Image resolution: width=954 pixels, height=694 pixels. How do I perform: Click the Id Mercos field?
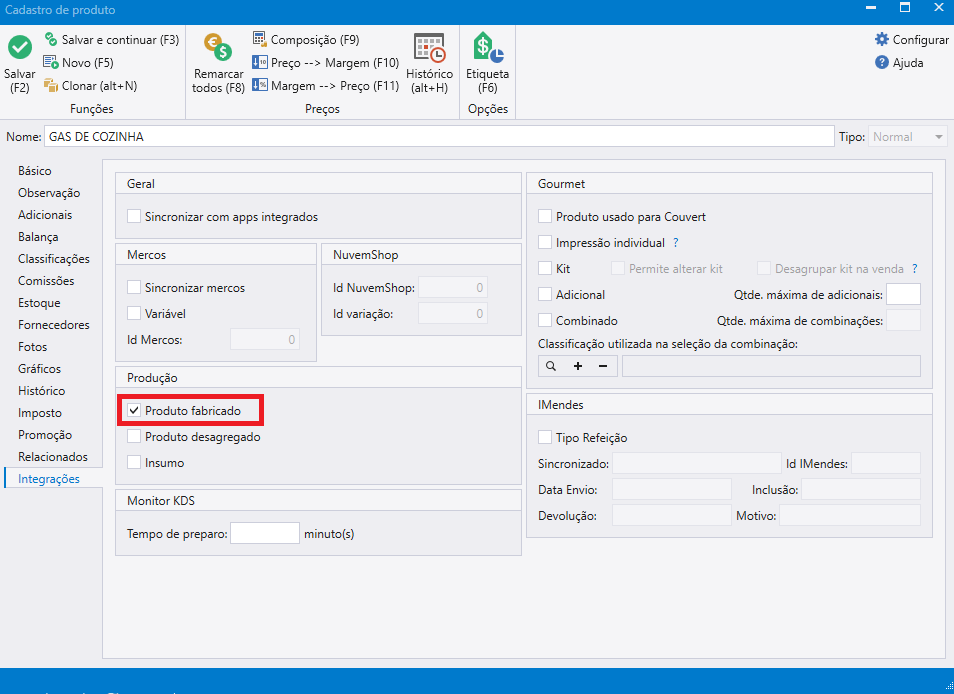coord(265,339)
